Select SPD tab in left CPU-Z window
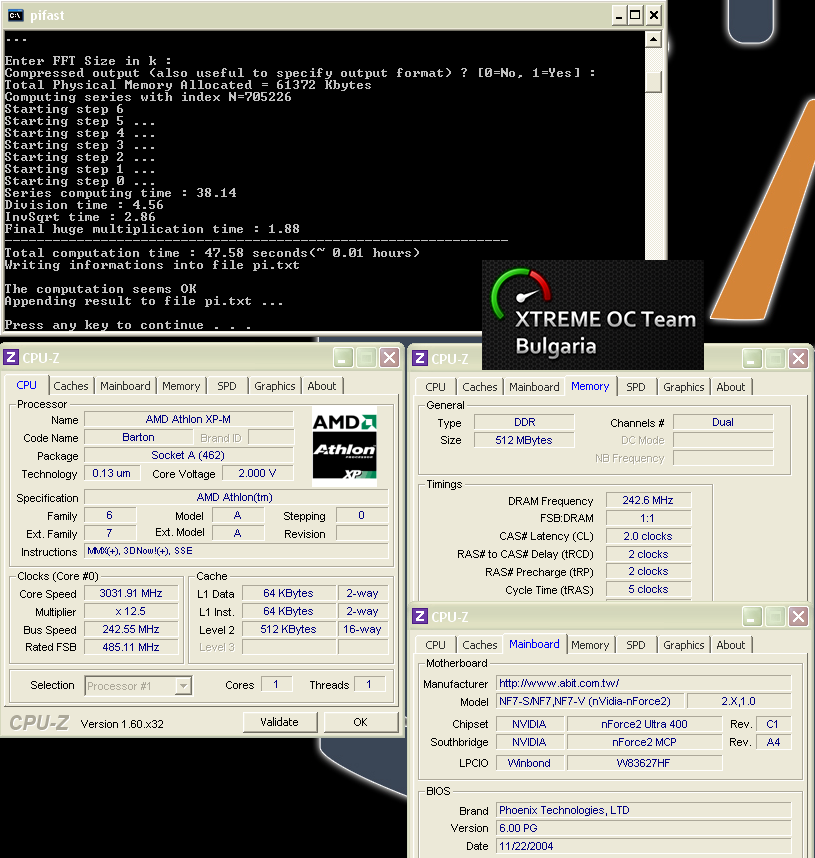 pyautogui.click(x=227, y=386)
